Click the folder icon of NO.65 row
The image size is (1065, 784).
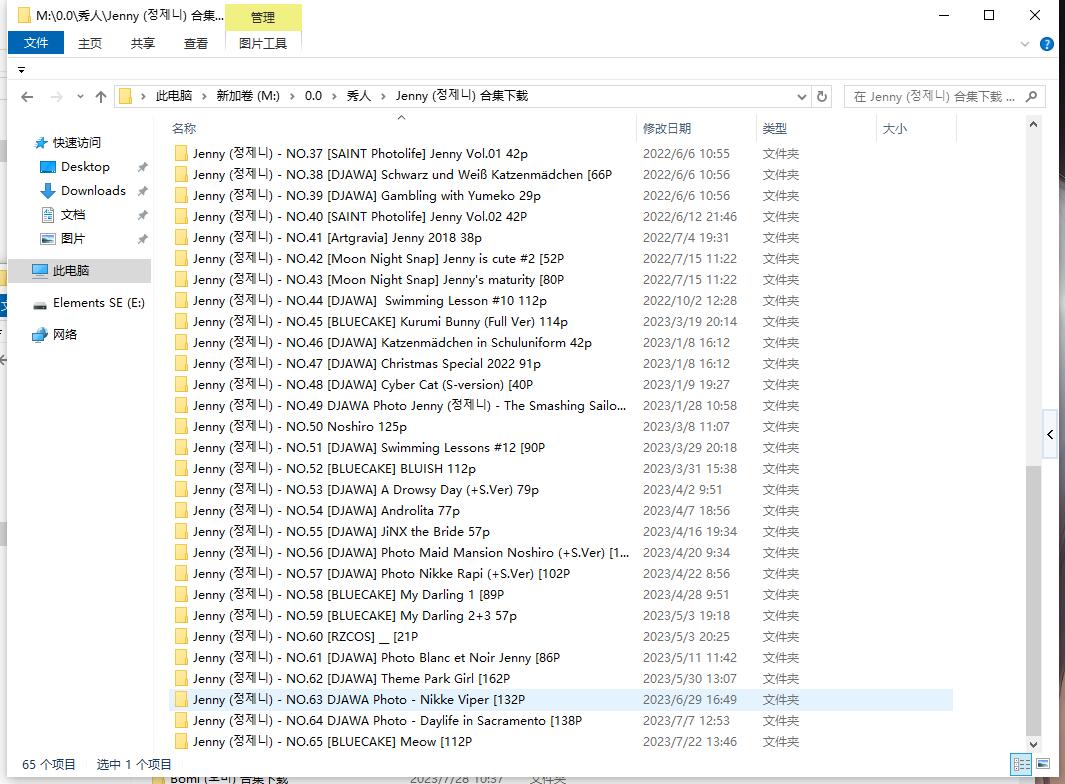point(181,741)
